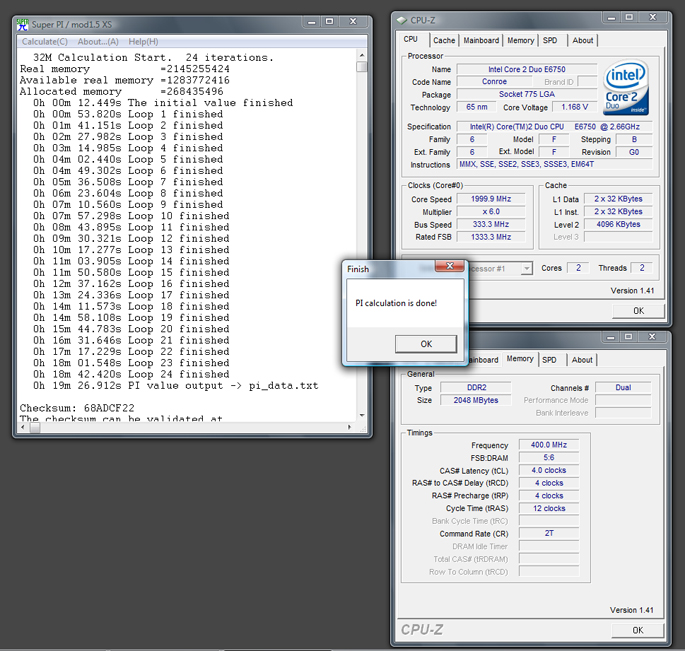Image resolution: width=685 pixels, height=651 pixels.
Task: Click the horizontal scrollbar thumb in Super PI
Action: tap(35, 427)
